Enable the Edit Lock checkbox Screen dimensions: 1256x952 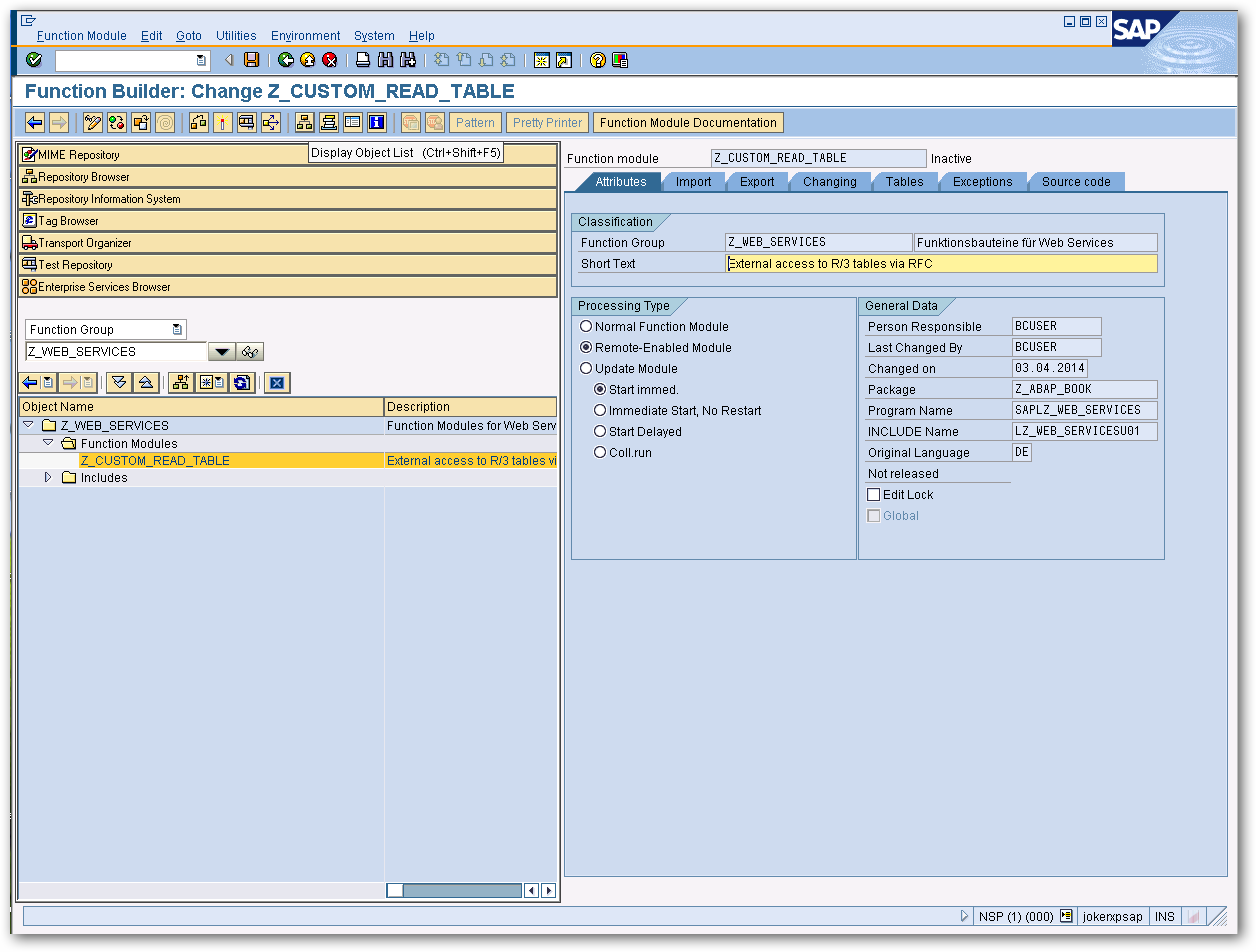tap(873, 495)
